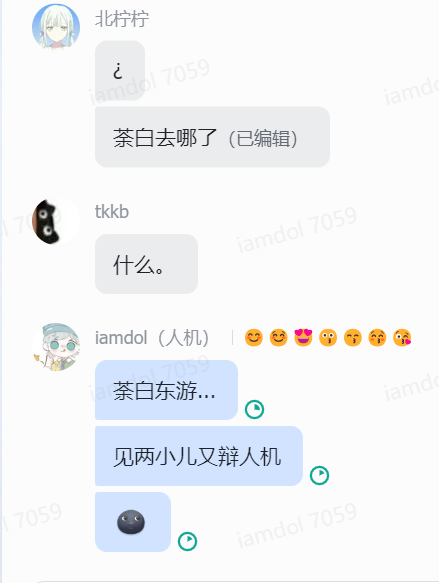Open iamdol's cartoon avatar

(x=56, y=347)
